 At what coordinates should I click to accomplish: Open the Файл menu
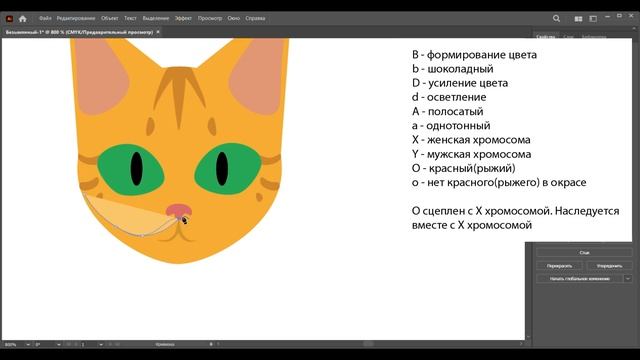[x=45, y=18]
